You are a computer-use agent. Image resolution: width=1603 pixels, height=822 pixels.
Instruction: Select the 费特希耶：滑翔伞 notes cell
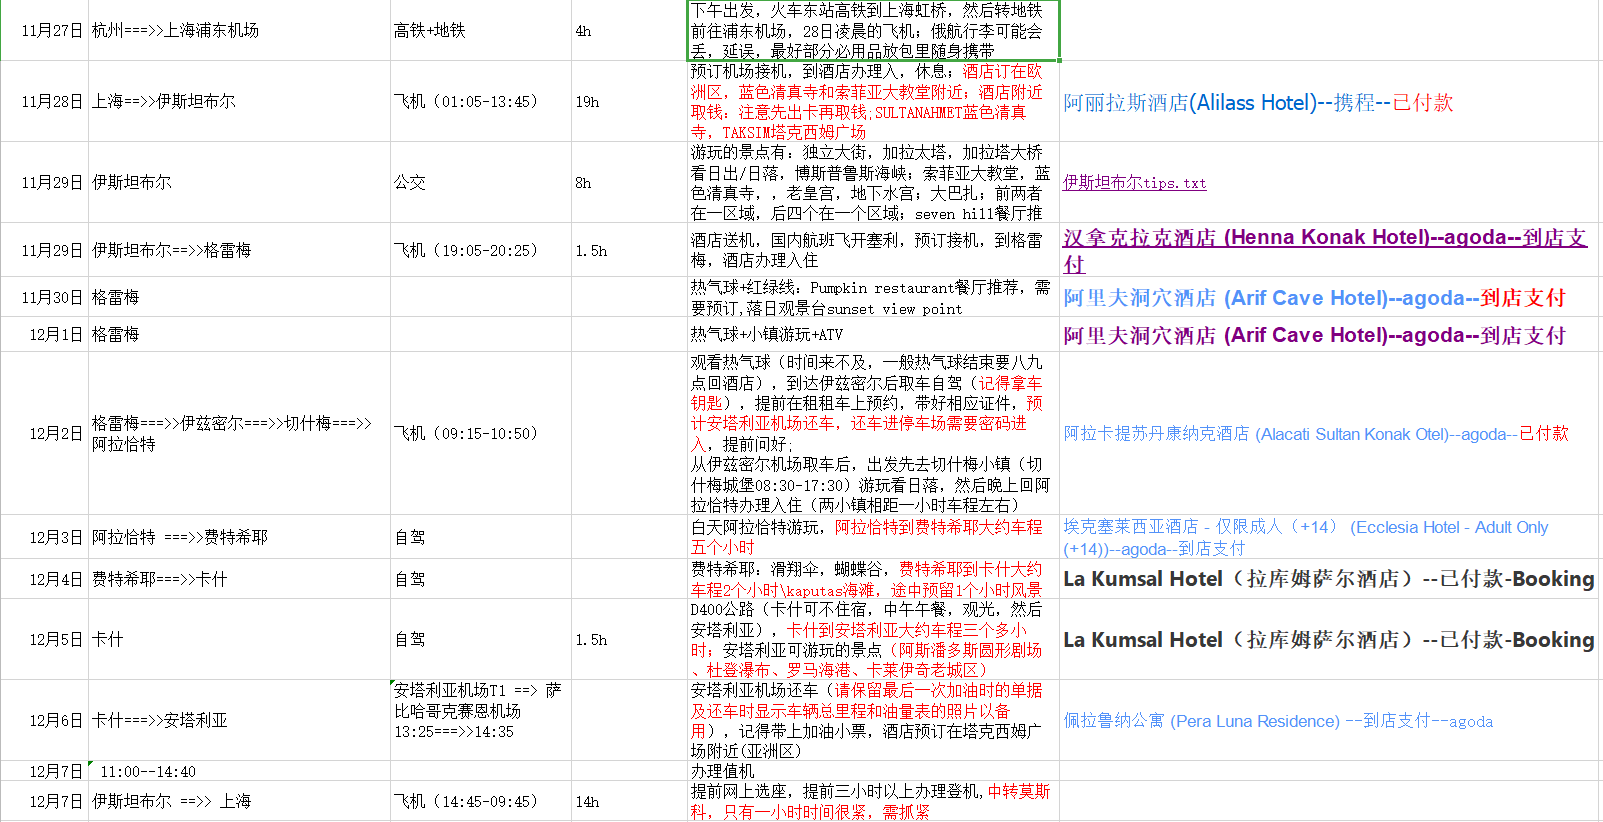(x=874, y=580)
